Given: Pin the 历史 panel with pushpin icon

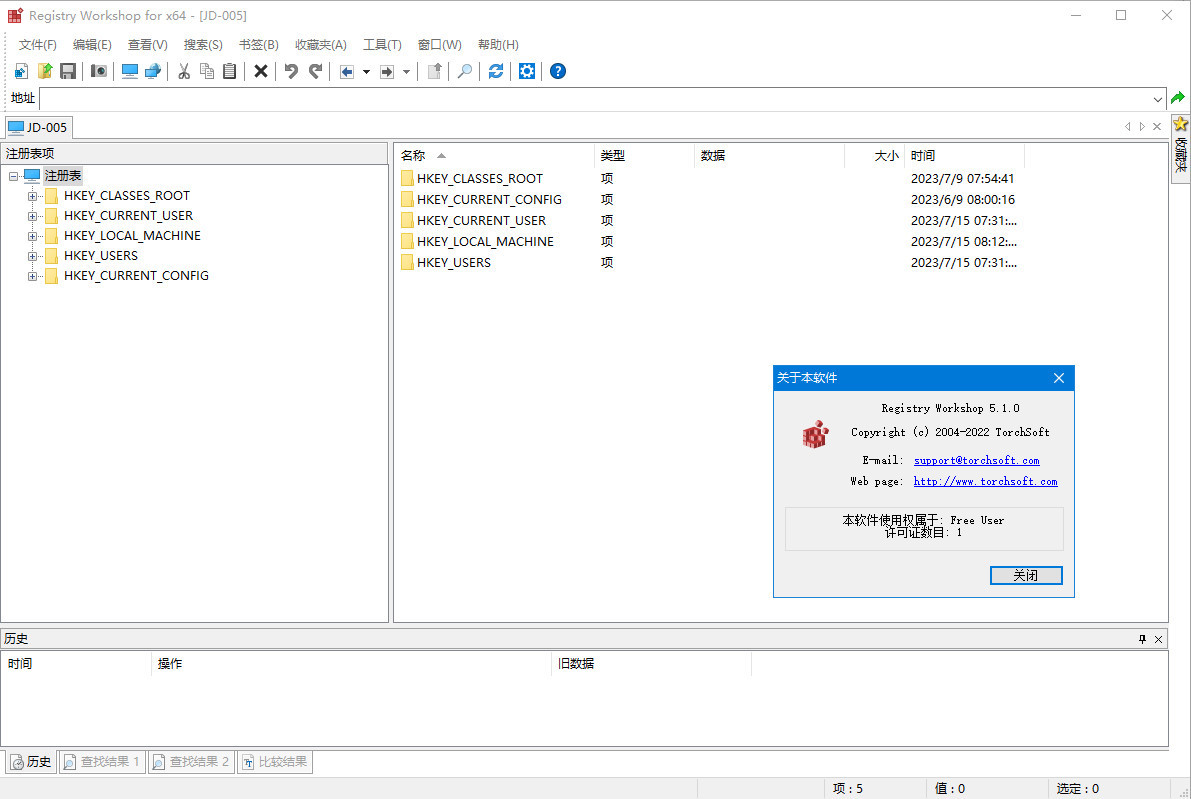Looking at the screenshot, I should pos(1142,640).
